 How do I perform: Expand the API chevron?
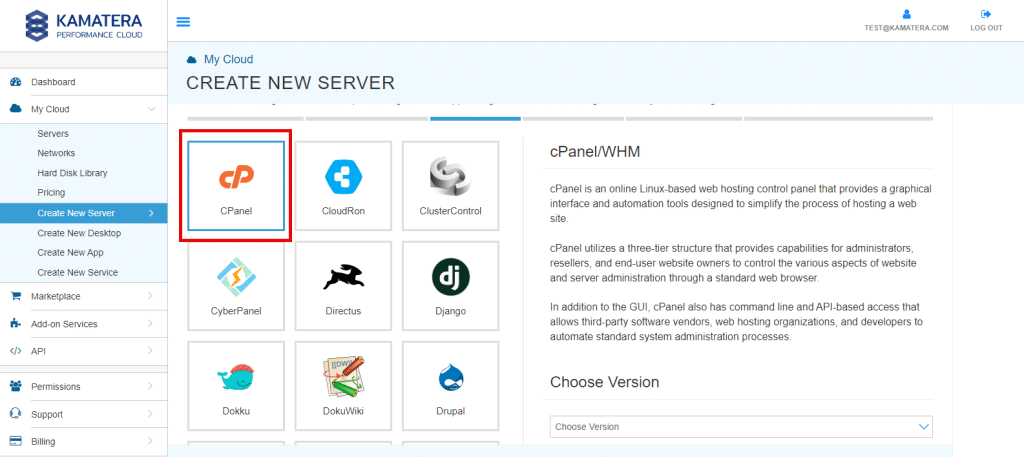pos(150,351)
